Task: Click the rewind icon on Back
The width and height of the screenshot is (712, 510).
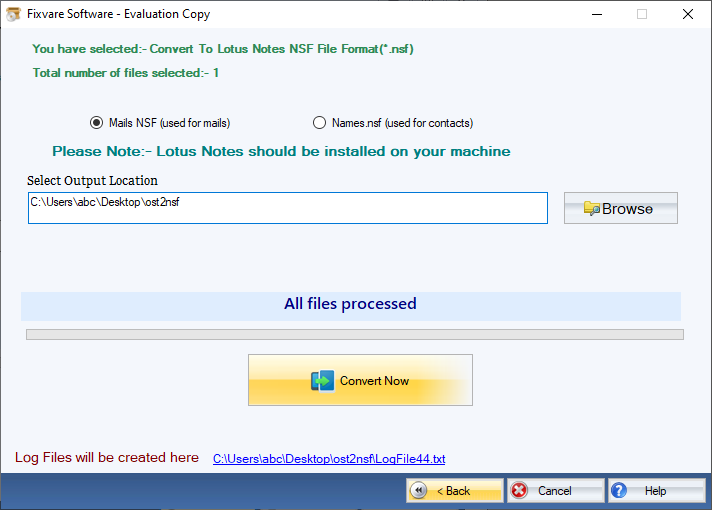Action: (x=419, y=490)
